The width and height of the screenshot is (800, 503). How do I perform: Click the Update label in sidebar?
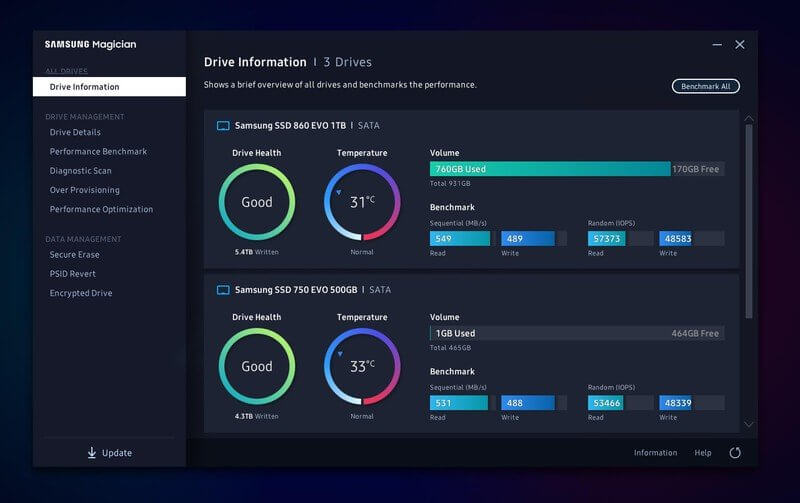pyautogui.click(x=117, y=453)
